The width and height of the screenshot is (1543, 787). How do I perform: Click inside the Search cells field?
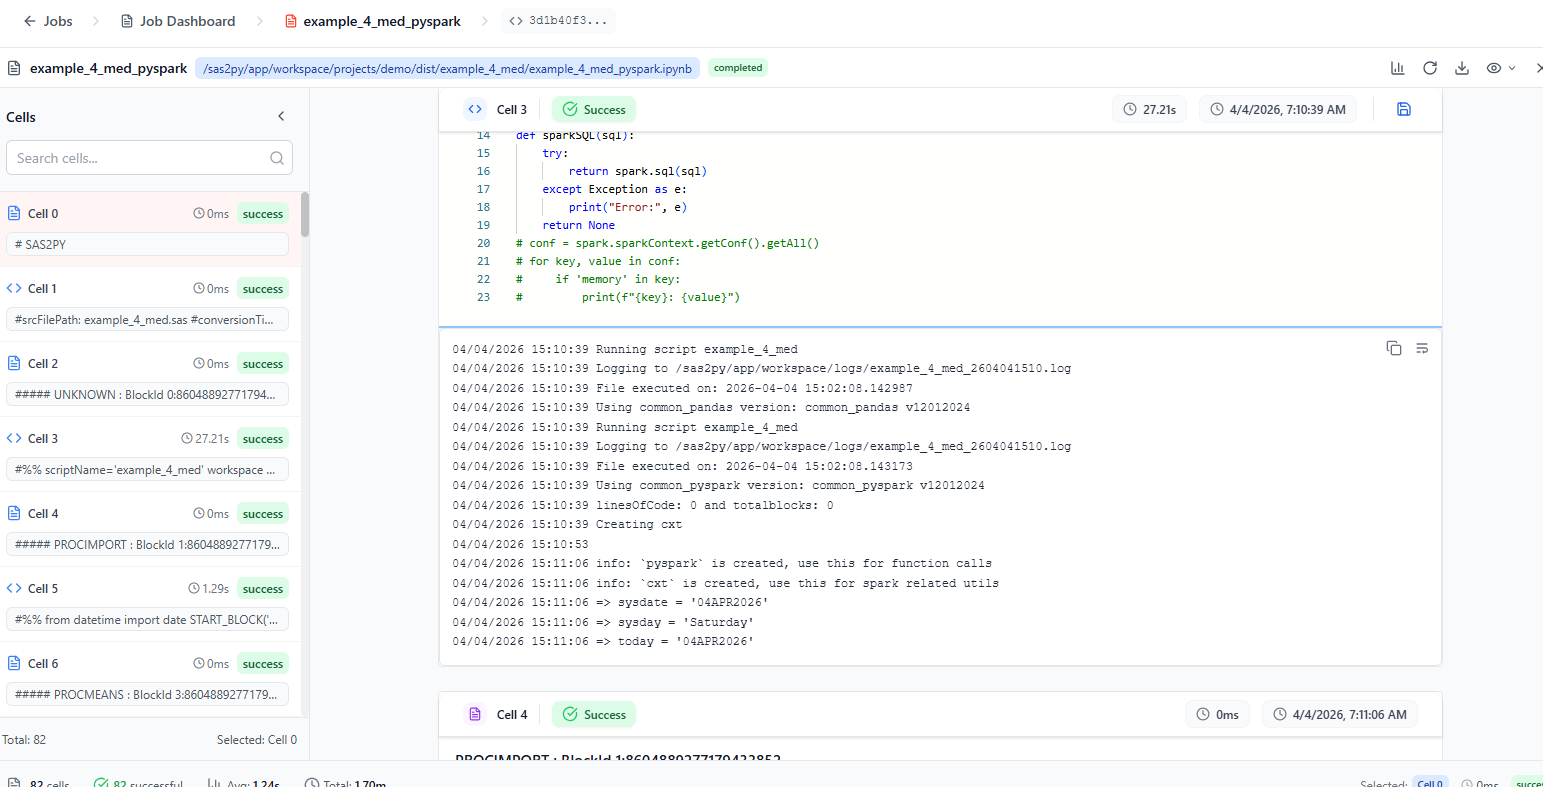(x=140, y=157)
